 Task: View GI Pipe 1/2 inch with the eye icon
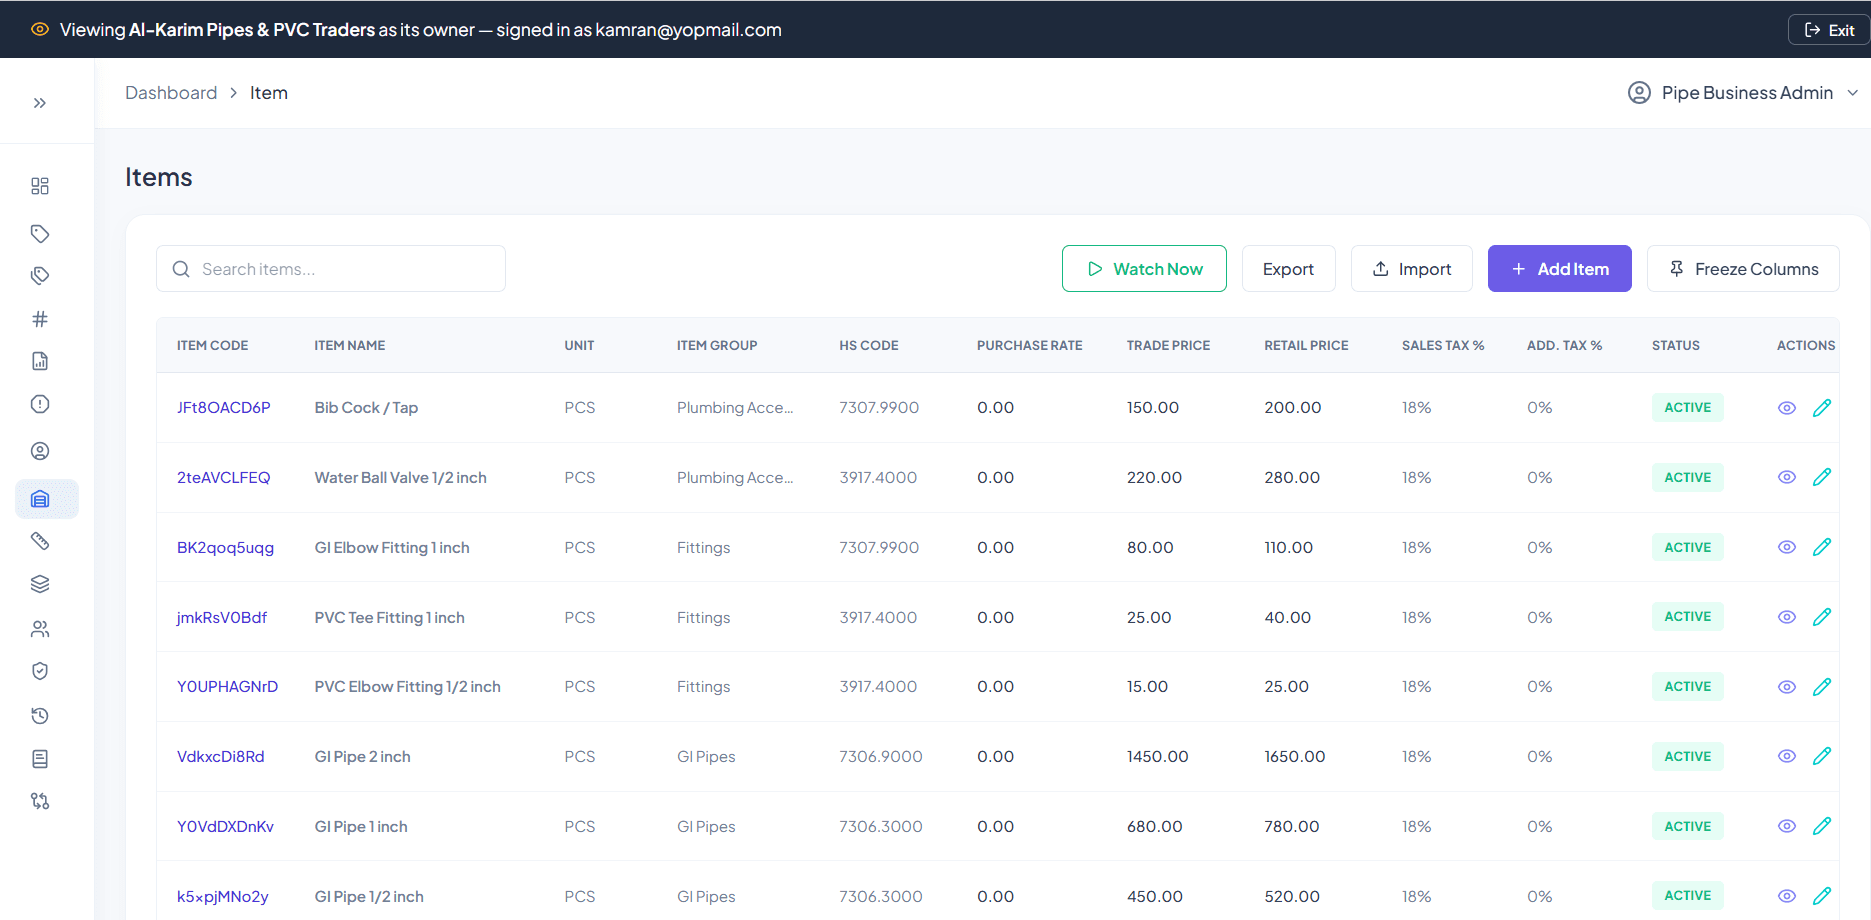[x=1787, y=896]
